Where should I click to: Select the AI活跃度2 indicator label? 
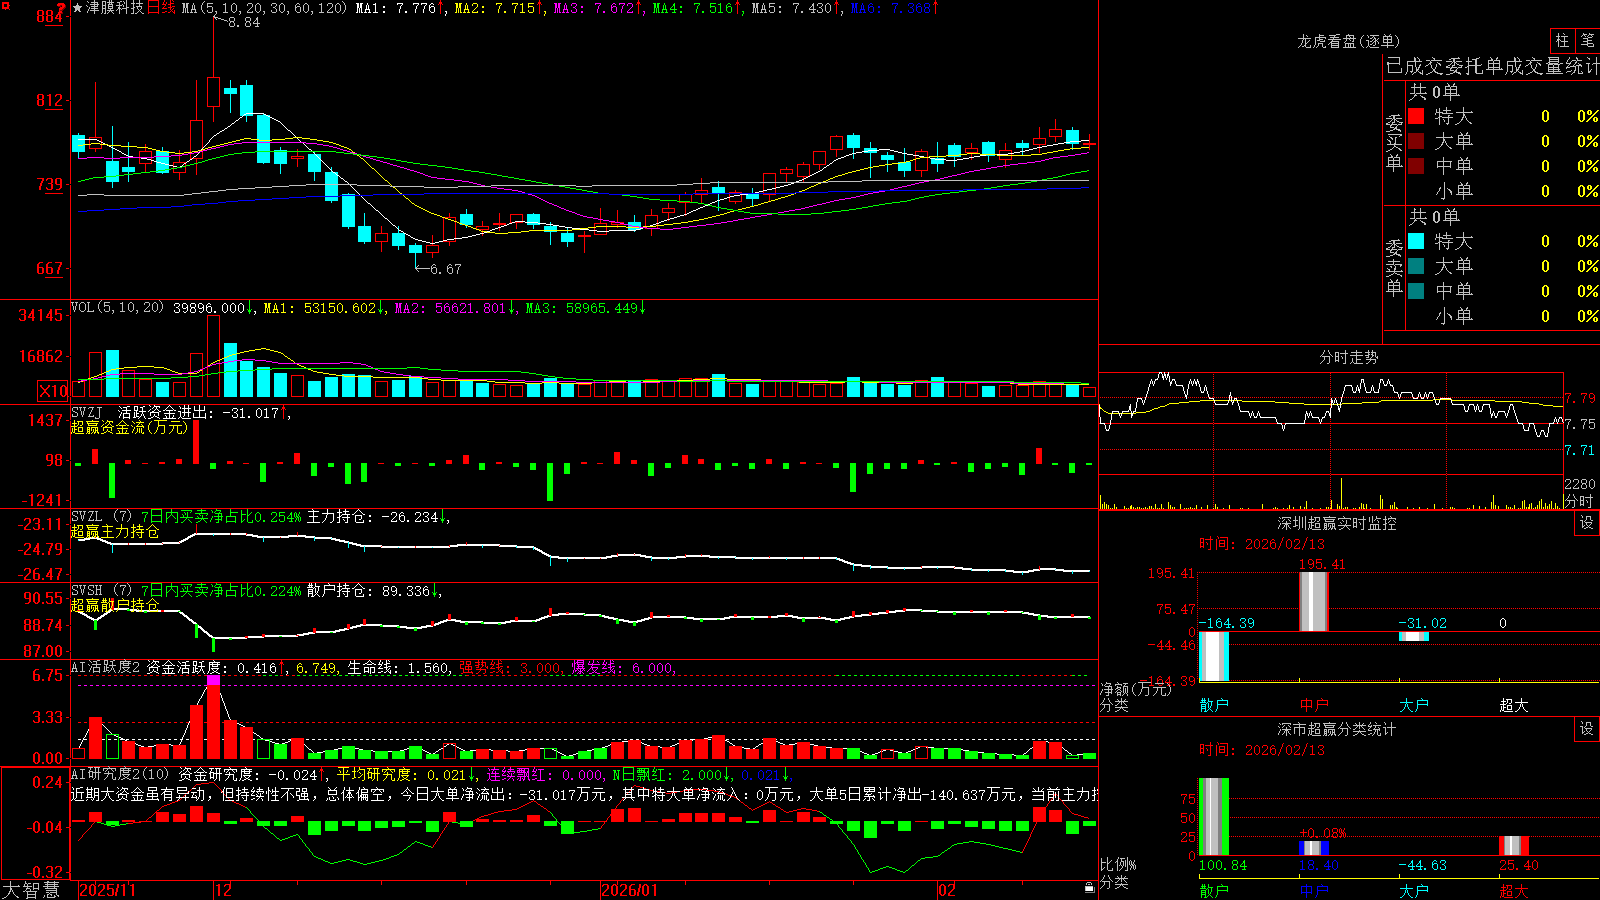(x=106, y=667)
